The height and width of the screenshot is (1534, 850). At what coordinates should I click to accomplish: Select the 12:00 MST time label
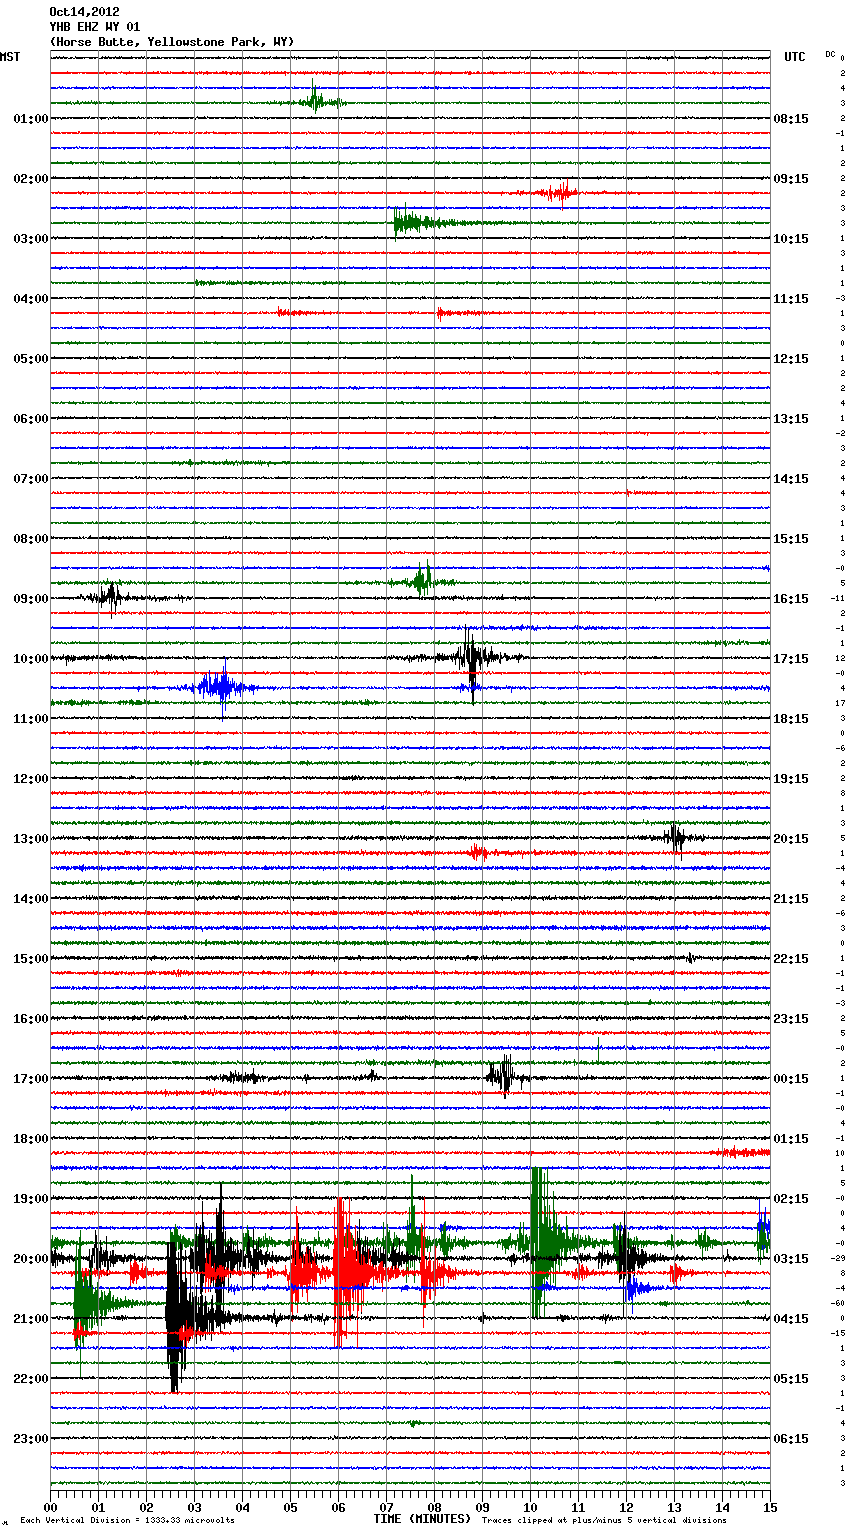[x=31, y=779]
